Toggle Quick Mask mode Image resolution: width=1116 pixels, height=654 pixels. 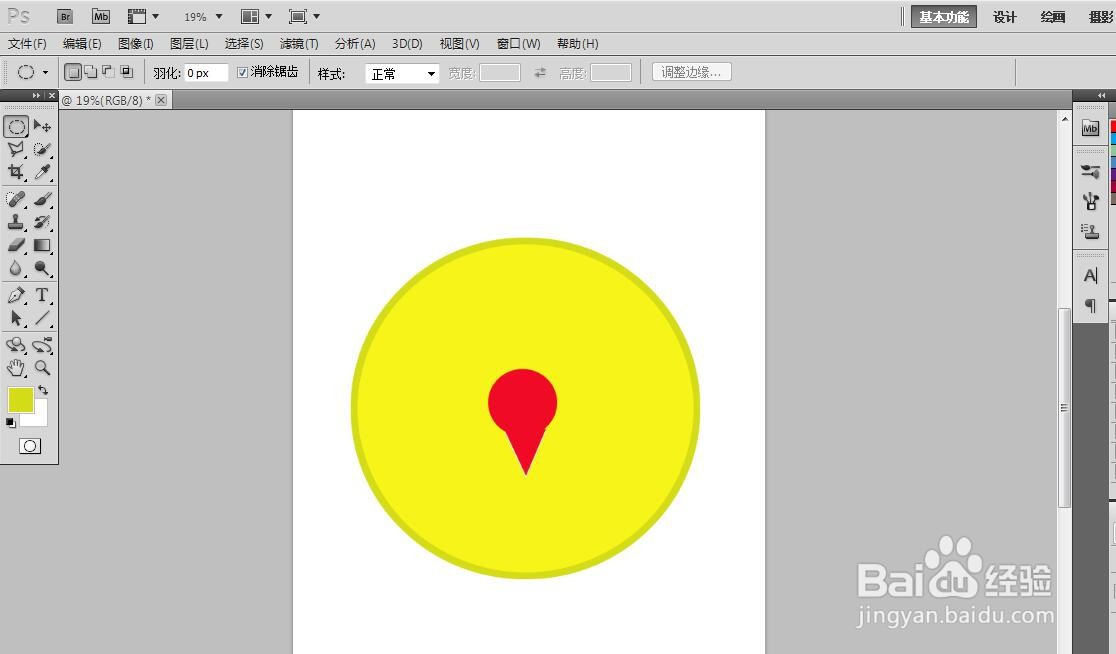(30, 446)
